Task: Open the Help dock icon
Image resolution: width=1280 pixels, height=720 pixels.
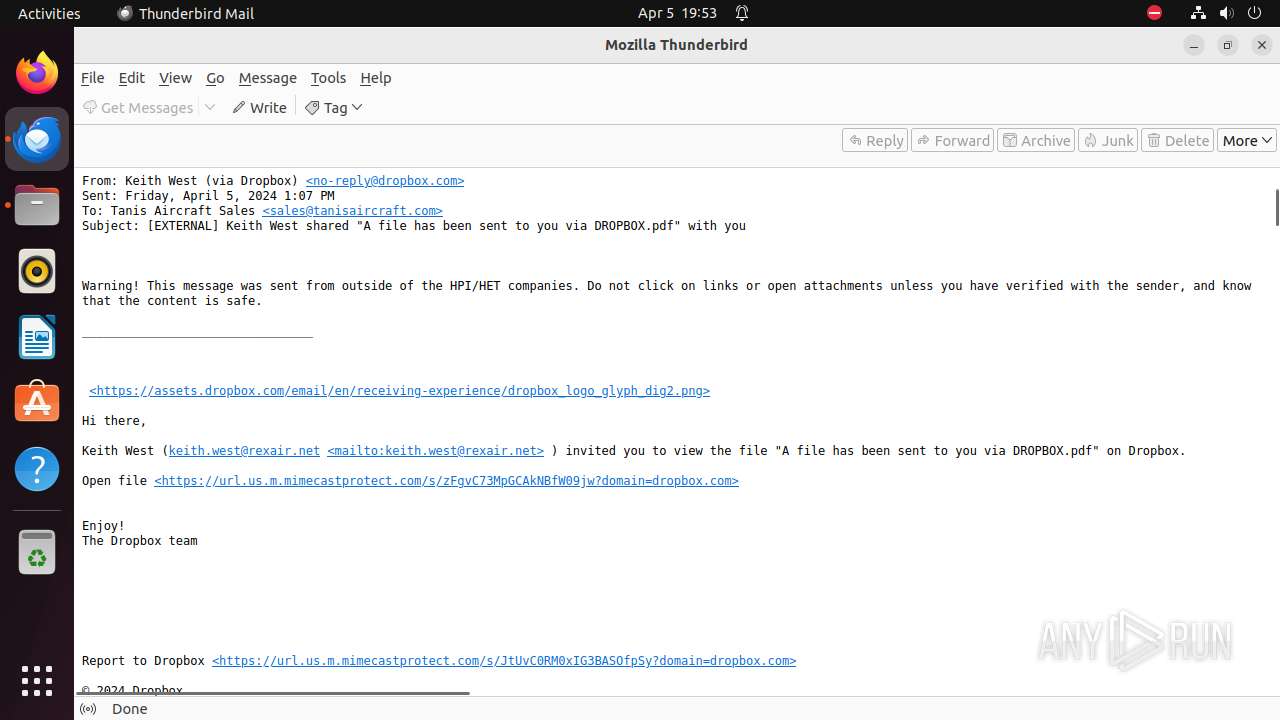Action: [x=37, y=468]
